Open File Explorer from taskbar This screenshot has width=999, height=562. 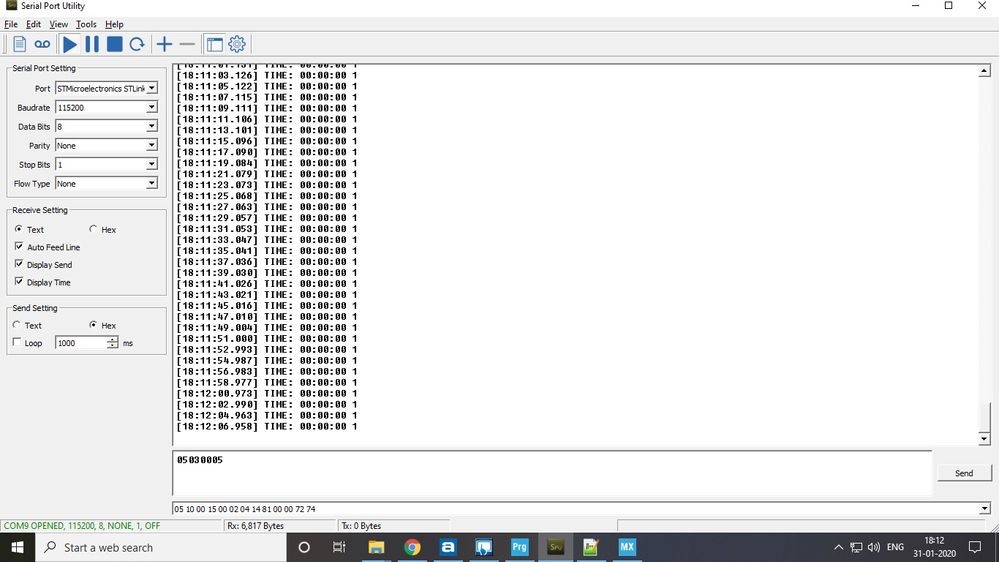click(x=377, y=547)
